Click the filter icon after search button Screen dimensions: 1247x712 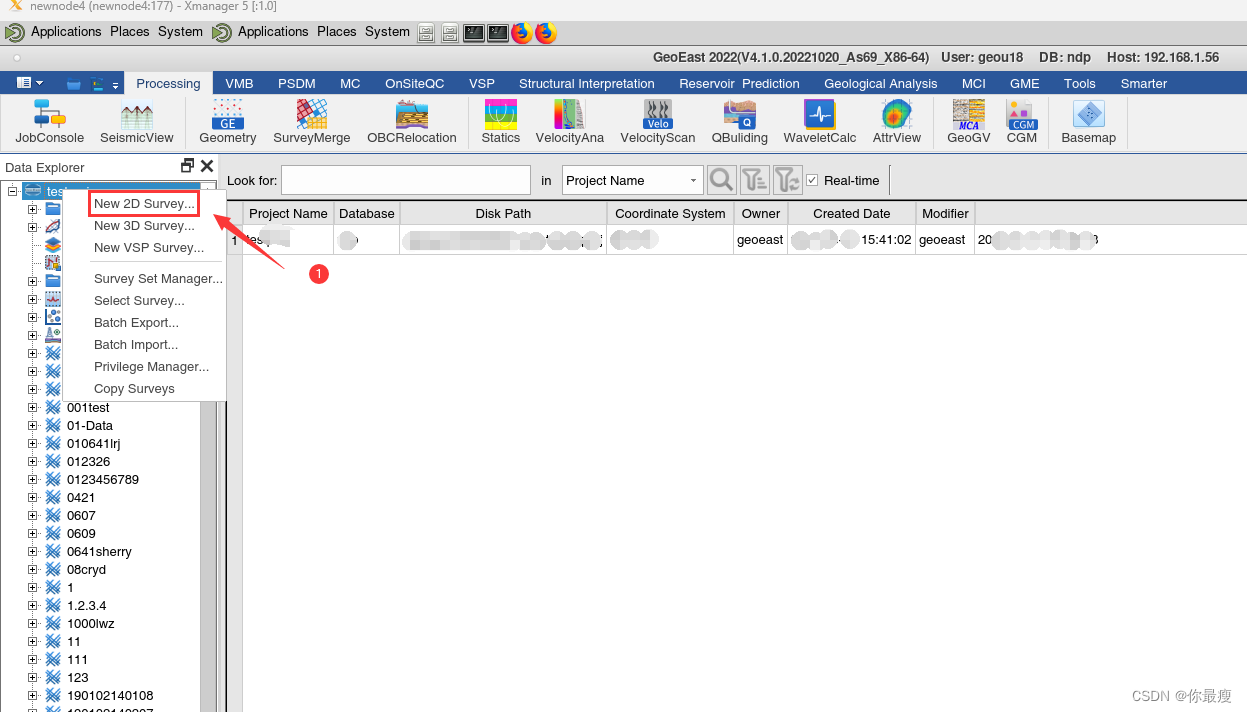point(755,180)
